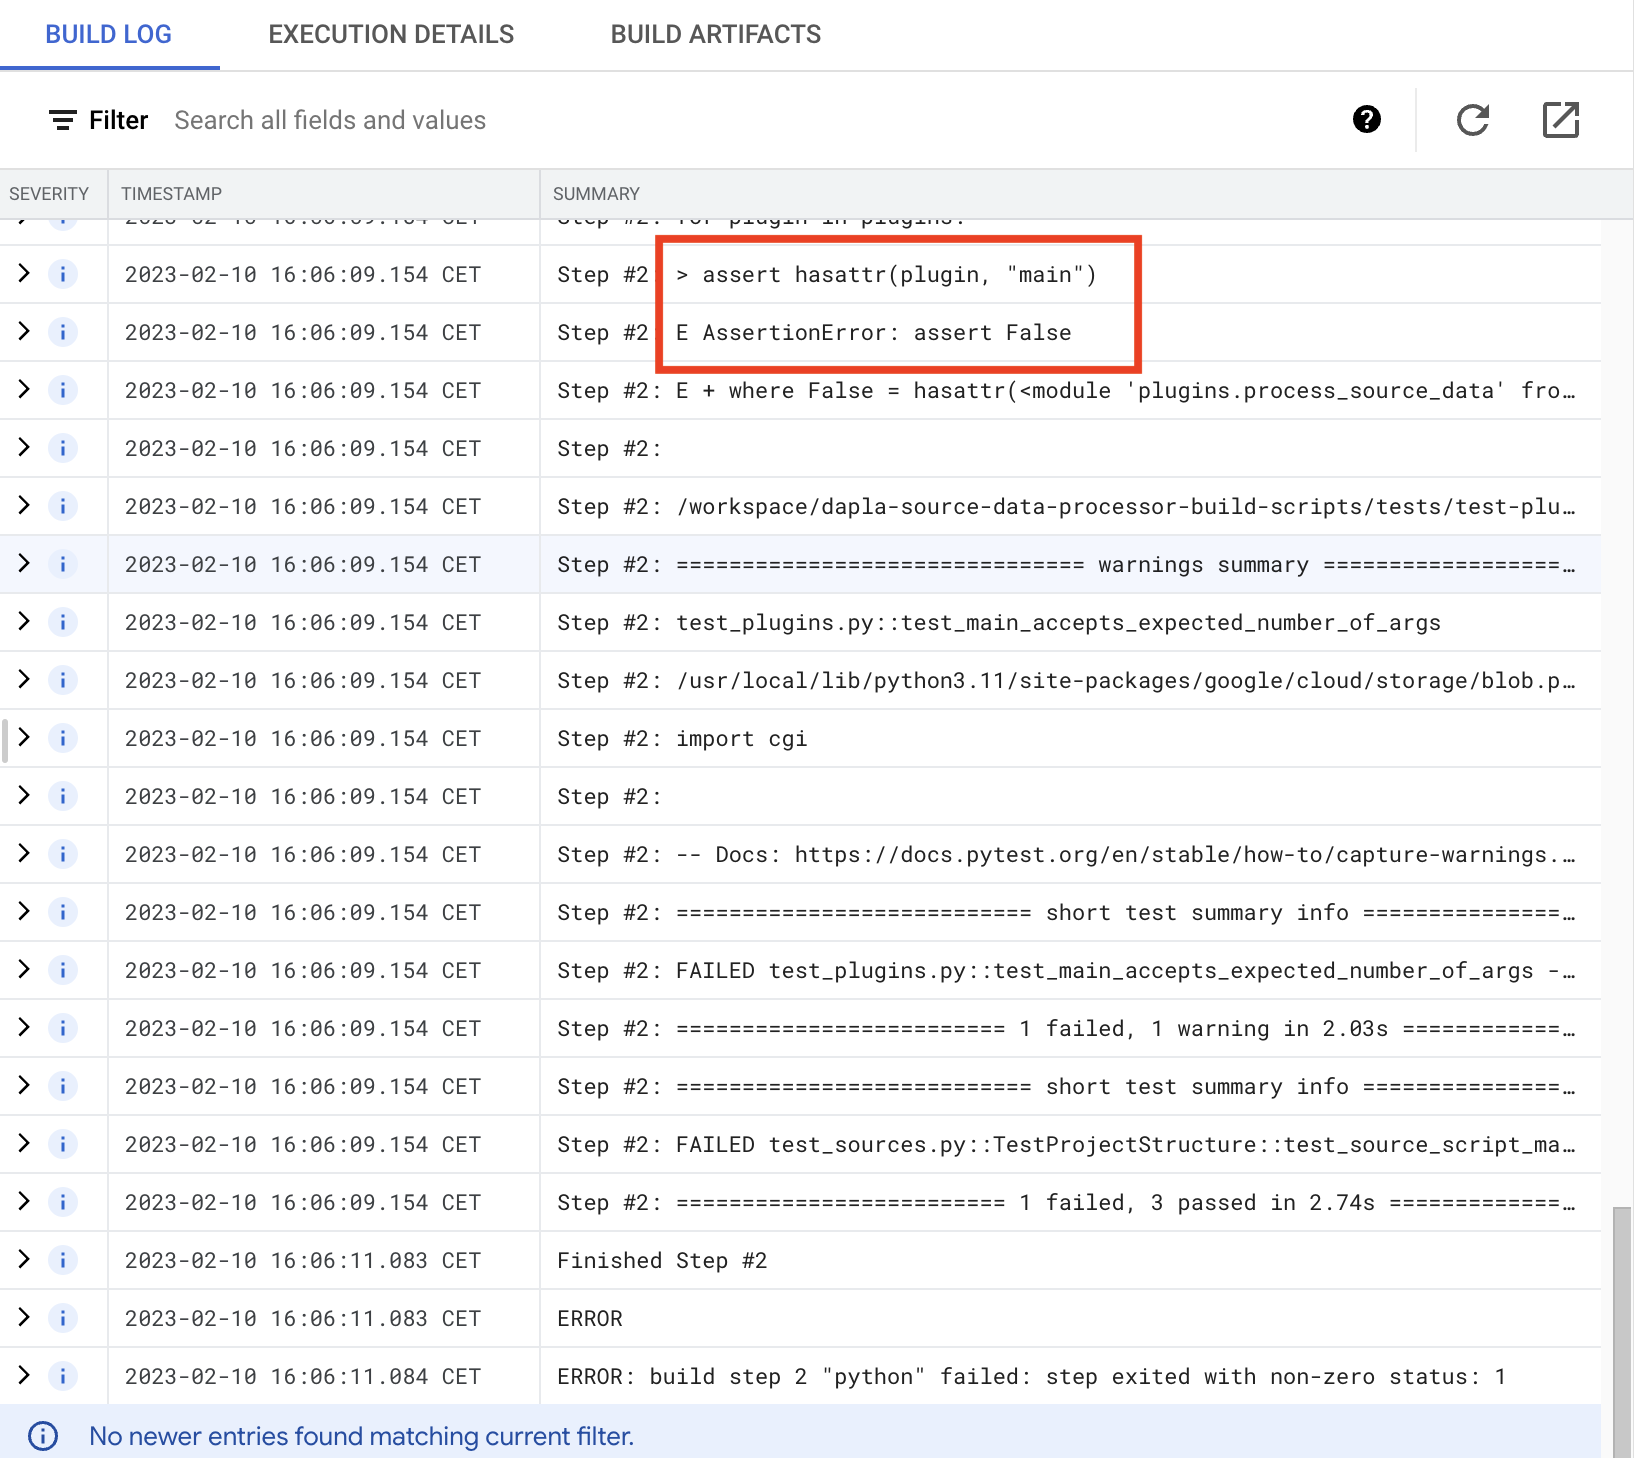Open the BUILD ARTIFACTS tab
The width and height of the screenshot is (1634, 1458).
(x=716, y=34)
